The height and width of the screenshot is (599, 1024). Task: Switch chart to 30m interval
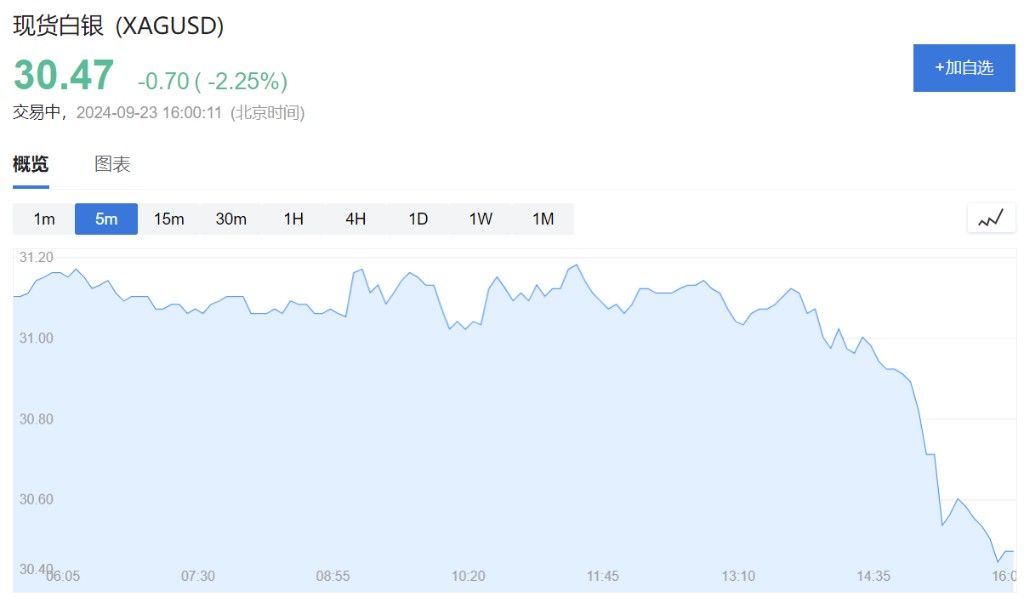[x=231, y=219]
